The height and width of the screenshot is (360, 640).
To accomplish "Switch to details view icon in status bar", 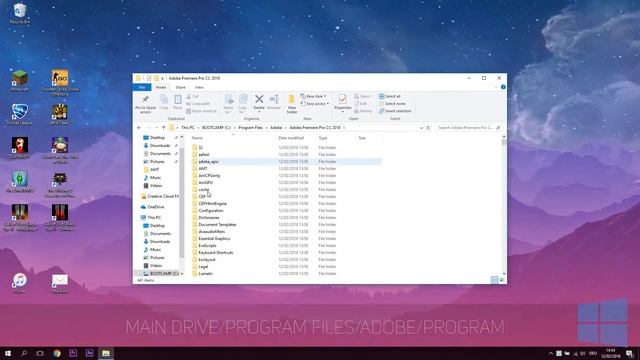I will click(x=494, y=280).
